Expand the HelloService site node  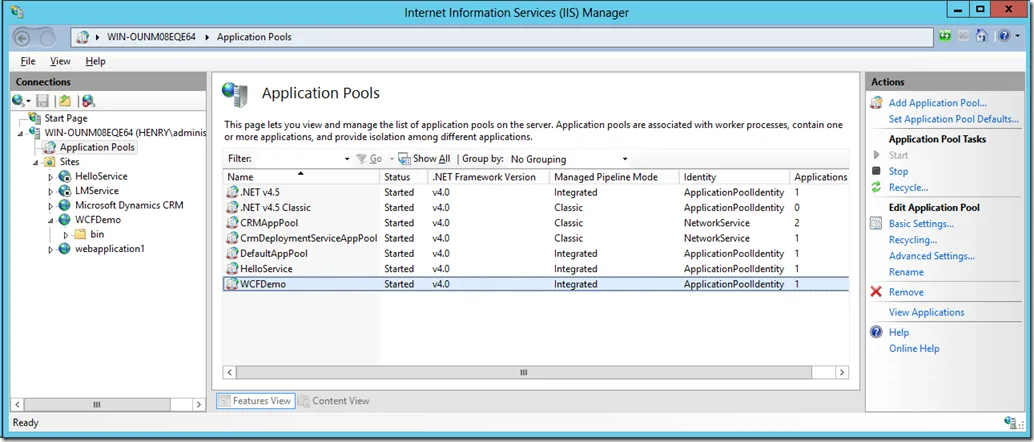(x=51, y=177)
